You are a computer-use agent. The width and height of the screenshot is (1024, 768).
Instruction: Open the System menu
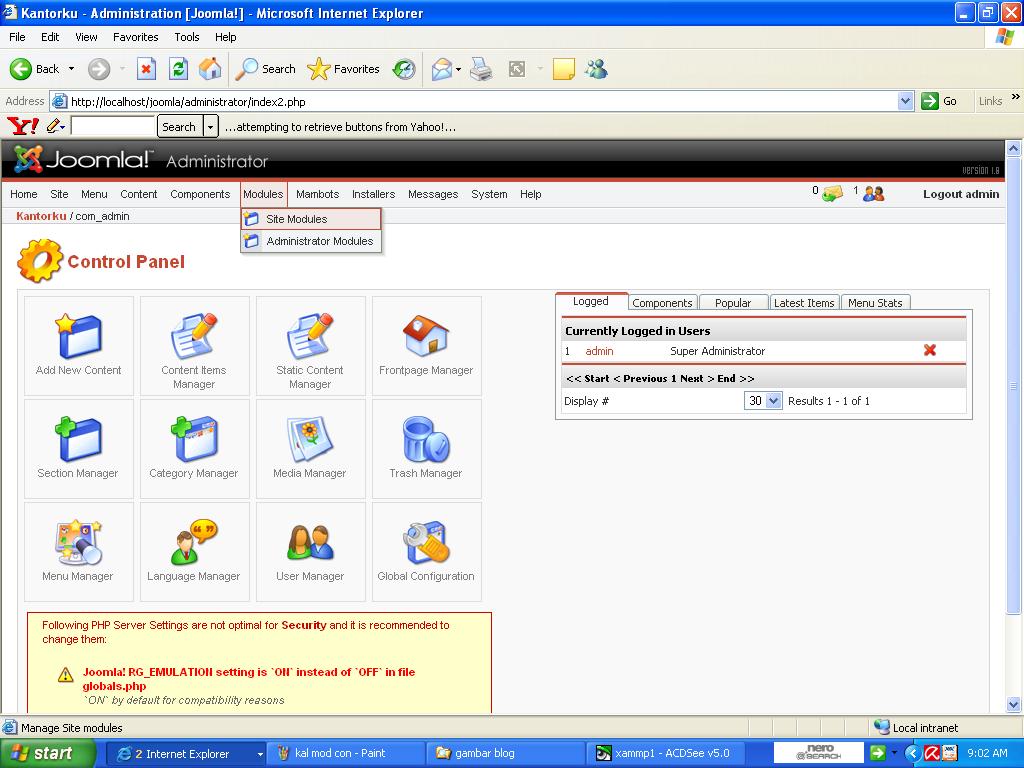[489, 194]
